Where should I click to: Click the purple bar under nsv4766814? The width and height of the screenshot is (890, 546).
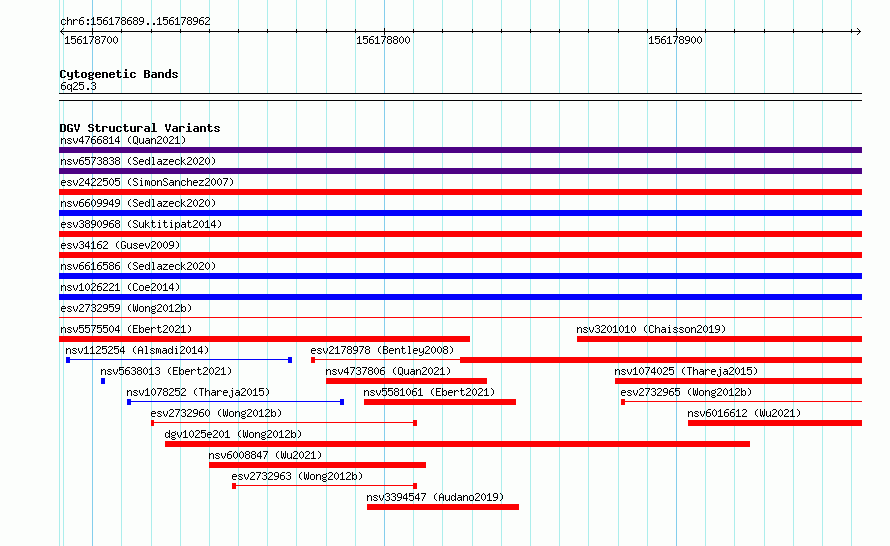coord(460,150)
